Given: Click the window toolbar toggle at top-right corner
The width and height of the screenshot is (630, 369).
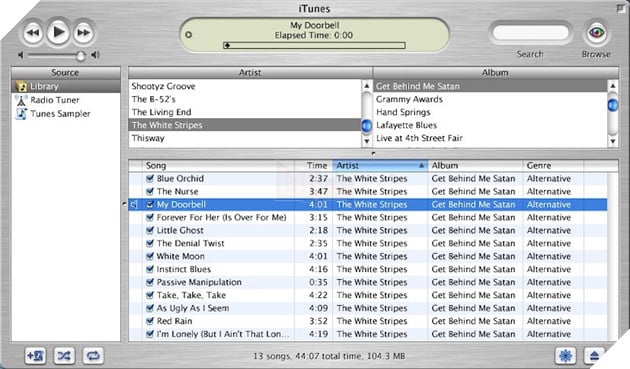Looking at the screenshot, I should point(621,8).
